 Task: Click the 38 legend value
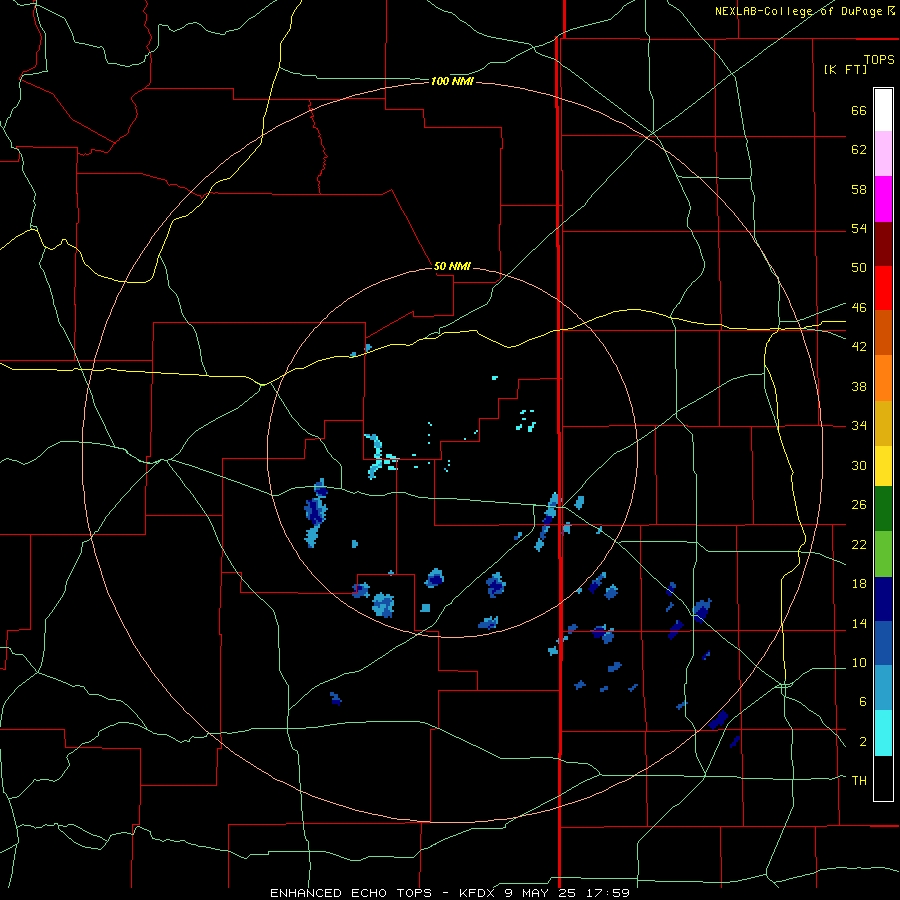[859, 386]
